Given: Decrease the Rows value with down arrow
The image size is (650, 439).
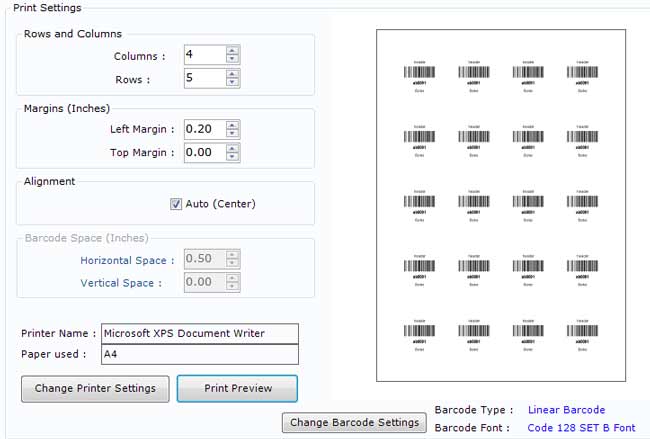Looking at the screenshot, I should 232,82.
